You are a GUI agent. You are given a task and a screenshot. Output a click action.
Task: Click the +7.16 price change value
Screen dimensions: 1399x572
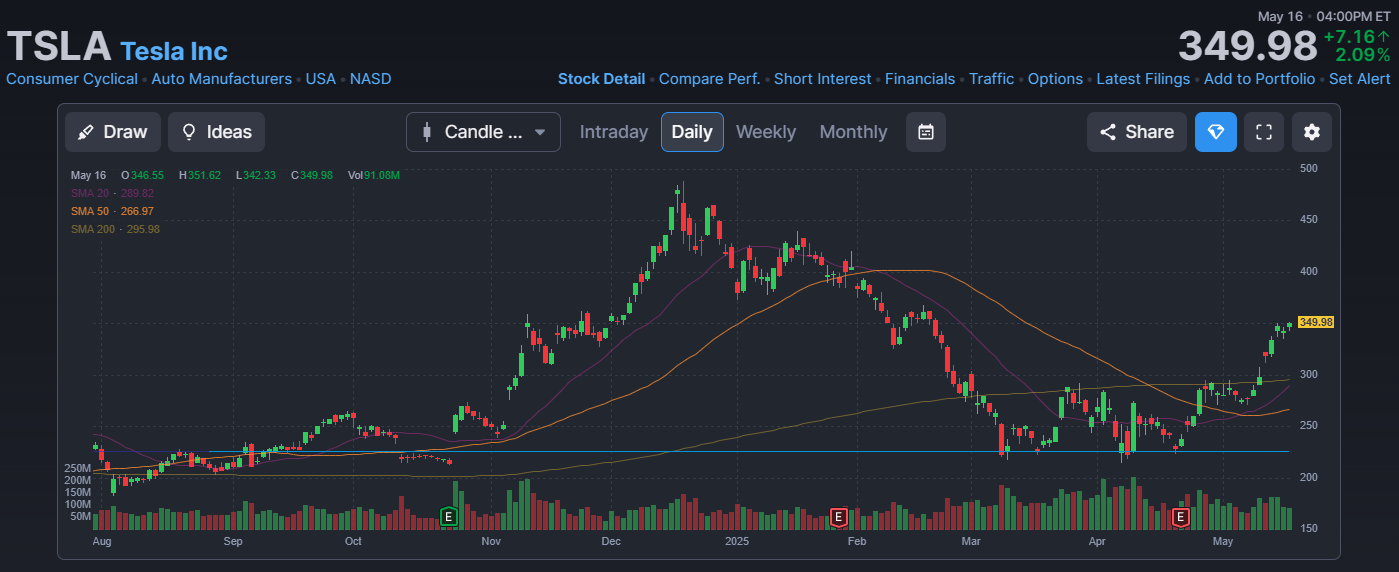coord(1356,36)
